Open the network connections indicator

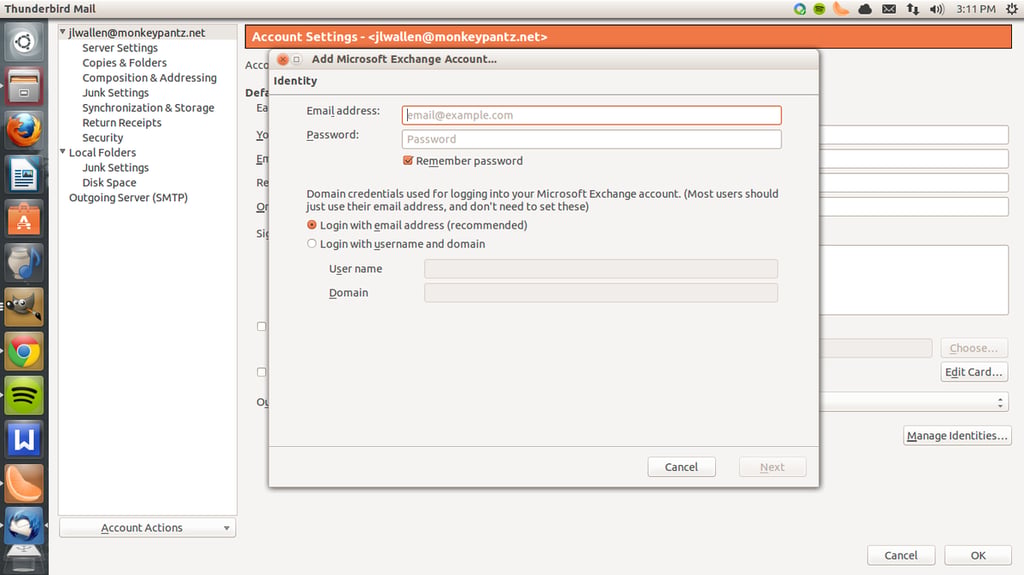pos(912,9)
